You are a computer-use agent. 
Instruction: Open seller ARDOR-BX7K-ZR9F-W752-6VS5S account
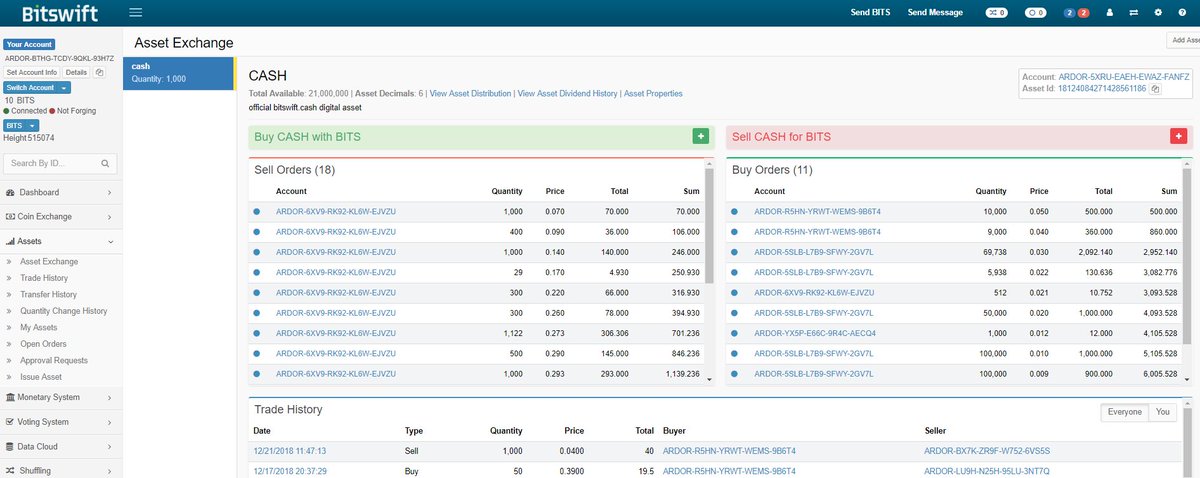coord(987,451)
